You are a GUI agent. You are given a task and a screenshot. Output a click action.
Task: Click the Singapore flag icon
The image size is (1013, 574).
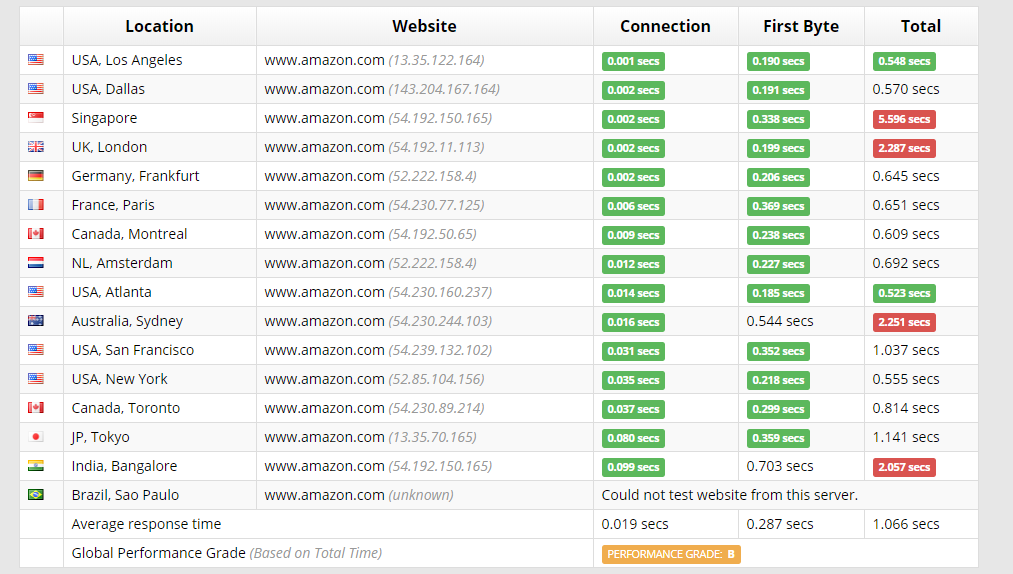pyautogui.click(x=36, y=118)
